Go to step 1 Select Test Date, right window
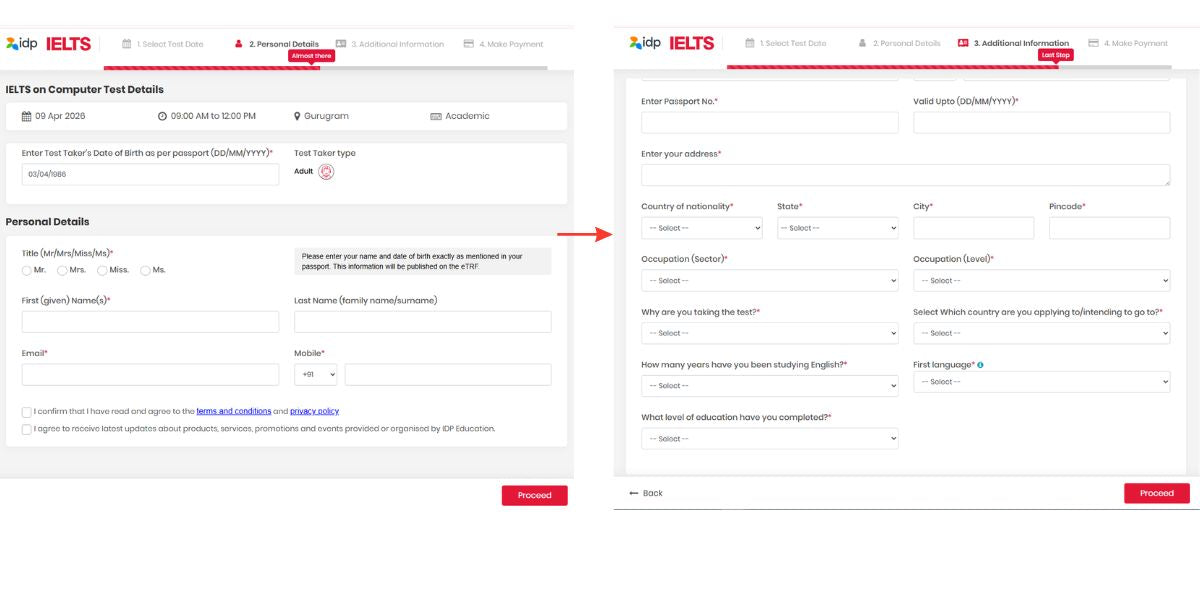Screen dimensions: 1200x600 pyautogui.click(x=786, y=43)
